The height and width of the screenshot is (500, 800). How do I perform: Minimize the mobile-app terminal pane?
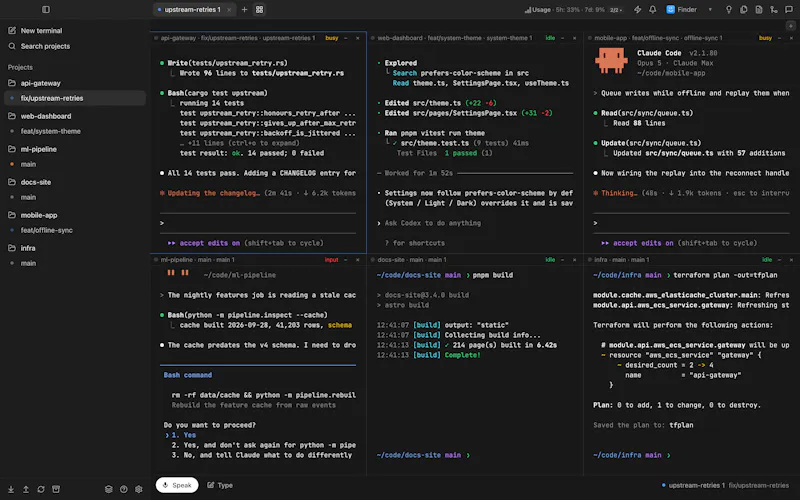779,38
